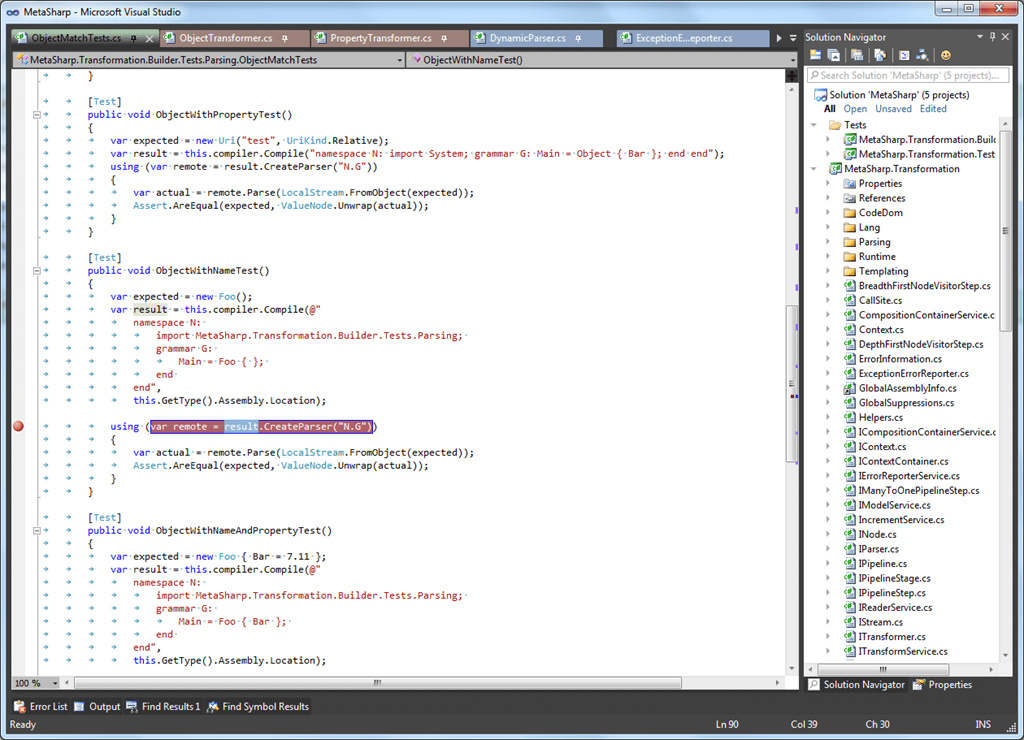Viewport: 1024px width, 740px height.
Task: Click the pin icon on DynamicParser.cs tab
Action: click(x=578, y=39)
